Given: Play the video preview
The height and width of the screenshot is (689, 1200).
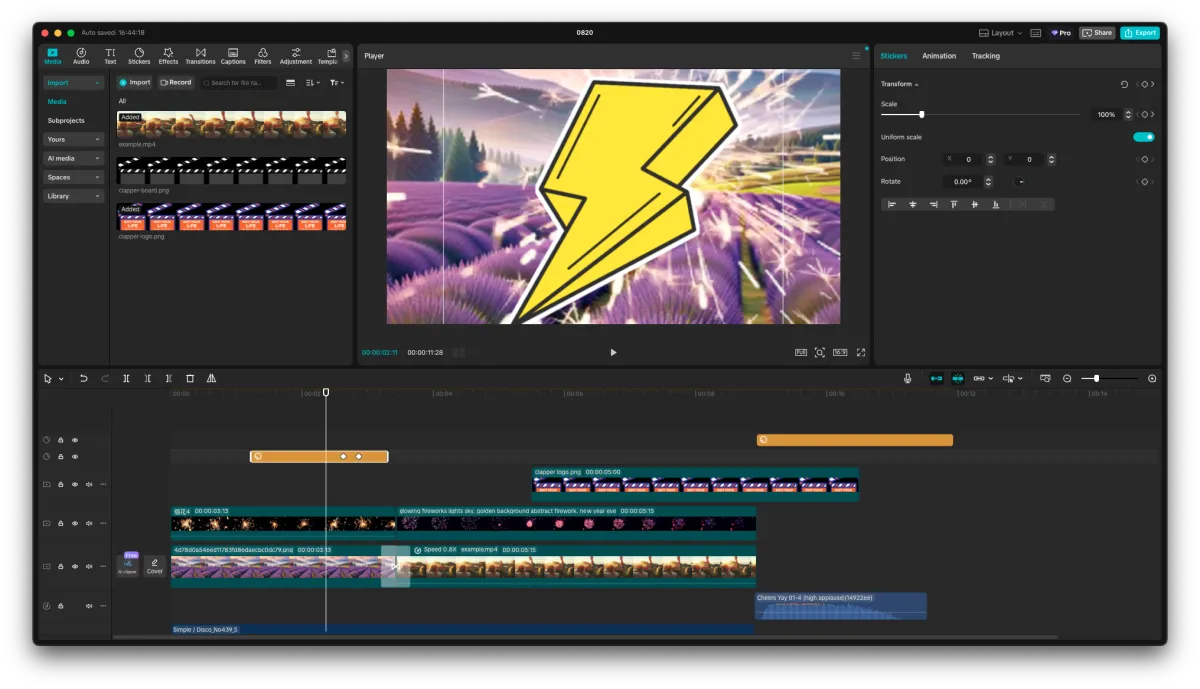Looking at the screenshot, I should click(613, 352).
